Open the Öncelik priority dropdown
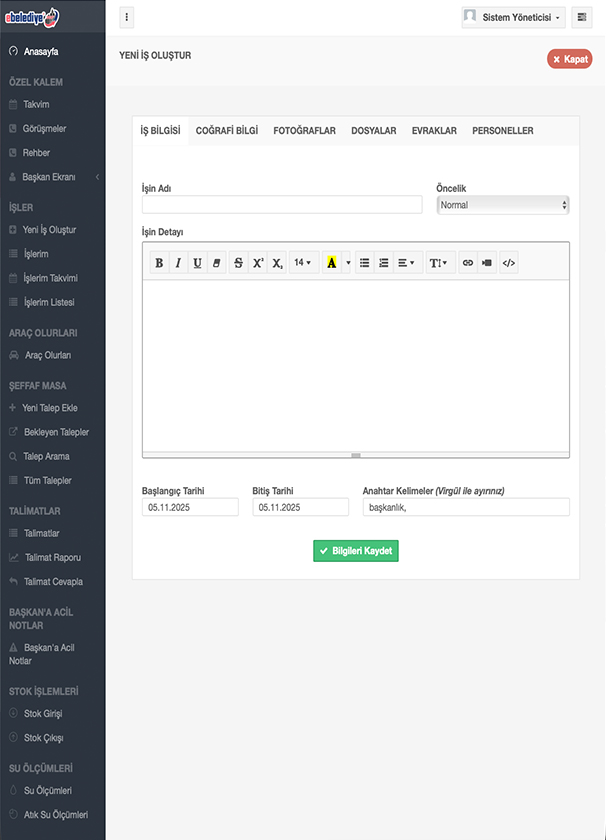The width and height of the screenshot is (606, 840). pos(503,205)
